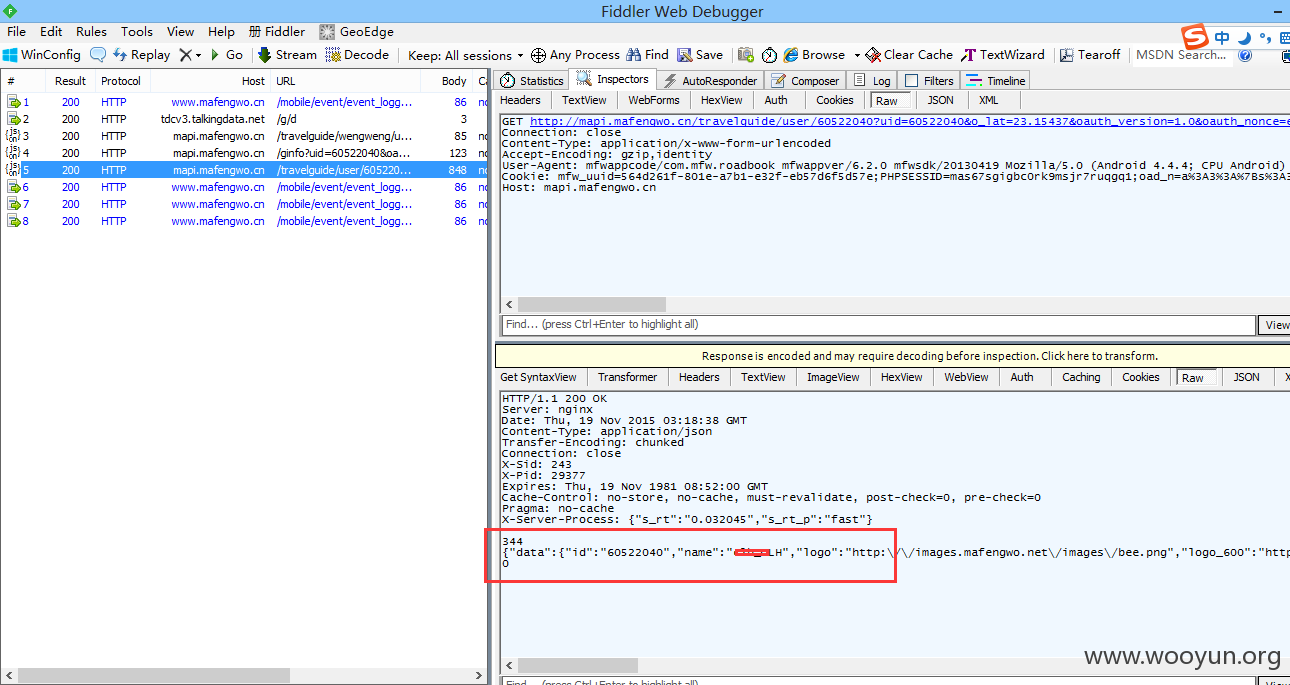Viewport: 1290px width, 685px height.
Task: Expand the Browse dropdown arrow
Action: pyautogui.click(x=857, y=56)
